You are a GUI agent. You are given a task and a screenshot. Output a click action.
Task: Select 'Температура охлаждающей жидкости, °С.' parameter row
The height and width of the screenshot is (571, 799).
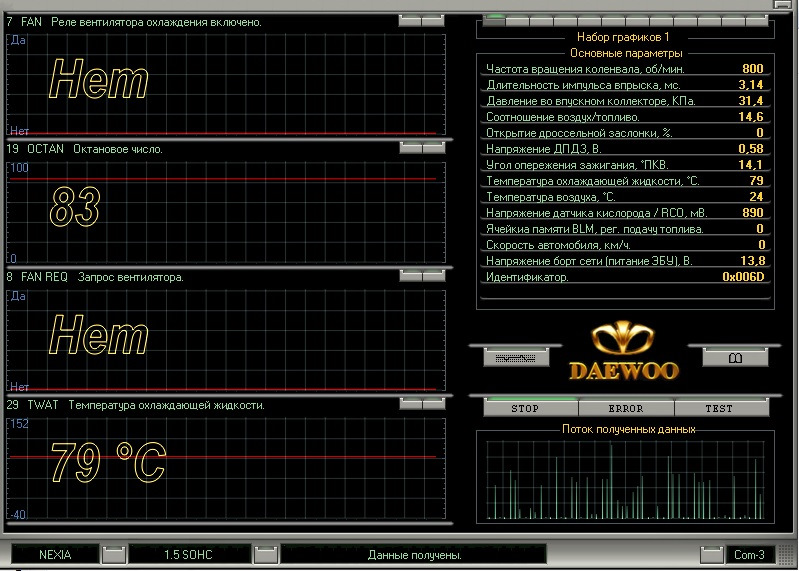[x=625, y=181]
